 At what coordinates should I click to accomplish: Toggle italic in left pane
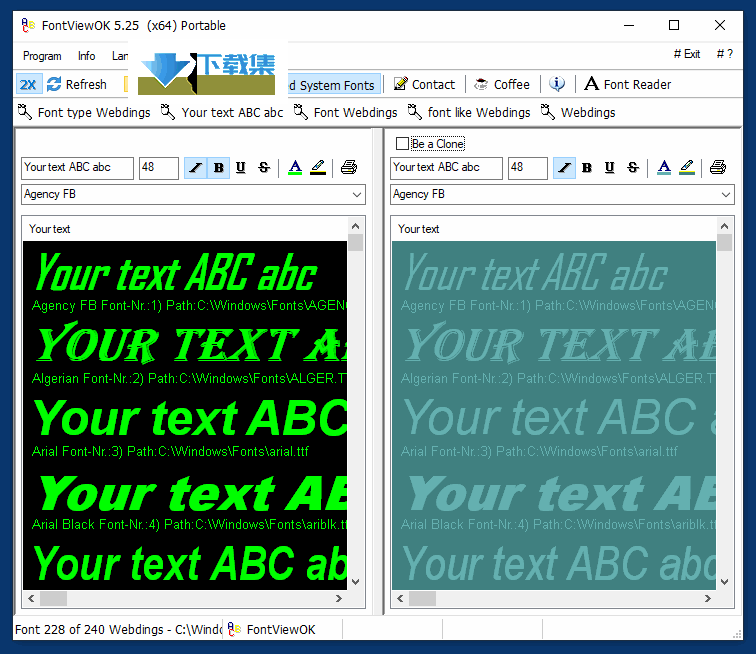195,168
